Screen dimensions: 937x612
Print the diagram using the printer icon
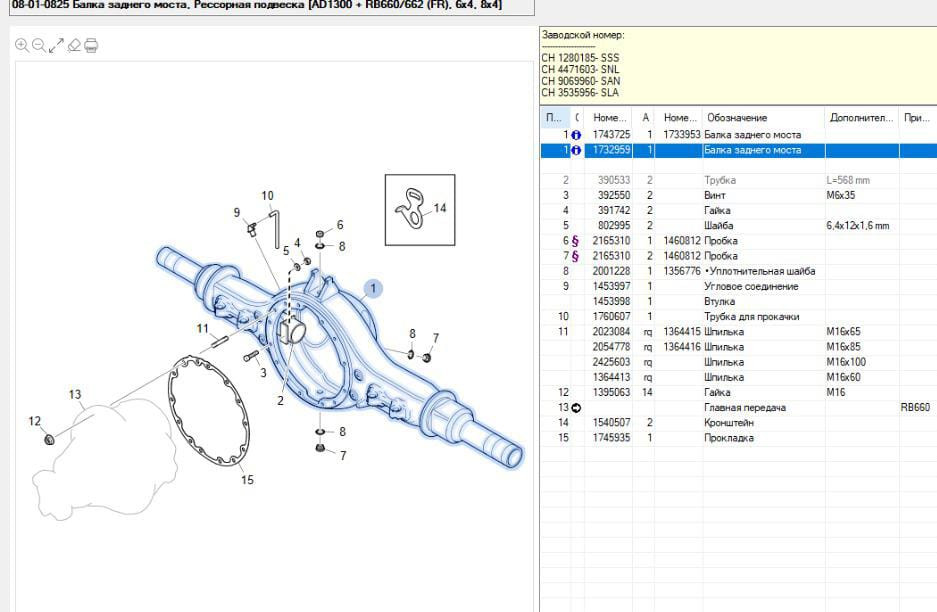pos(91,45)
